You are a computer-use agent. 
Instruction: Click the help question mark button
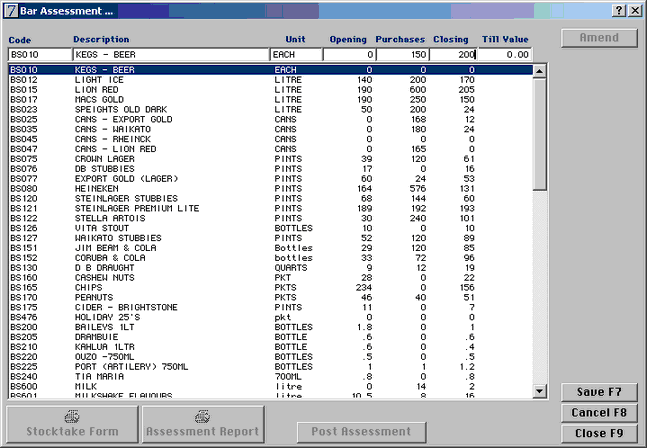619,10
